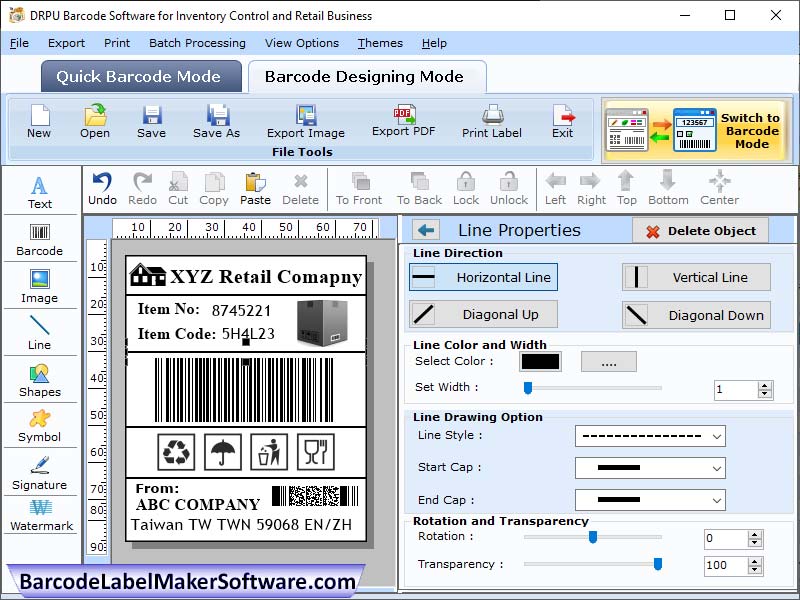Align object Left
800x600 pixels.
[x=555, y=189]
